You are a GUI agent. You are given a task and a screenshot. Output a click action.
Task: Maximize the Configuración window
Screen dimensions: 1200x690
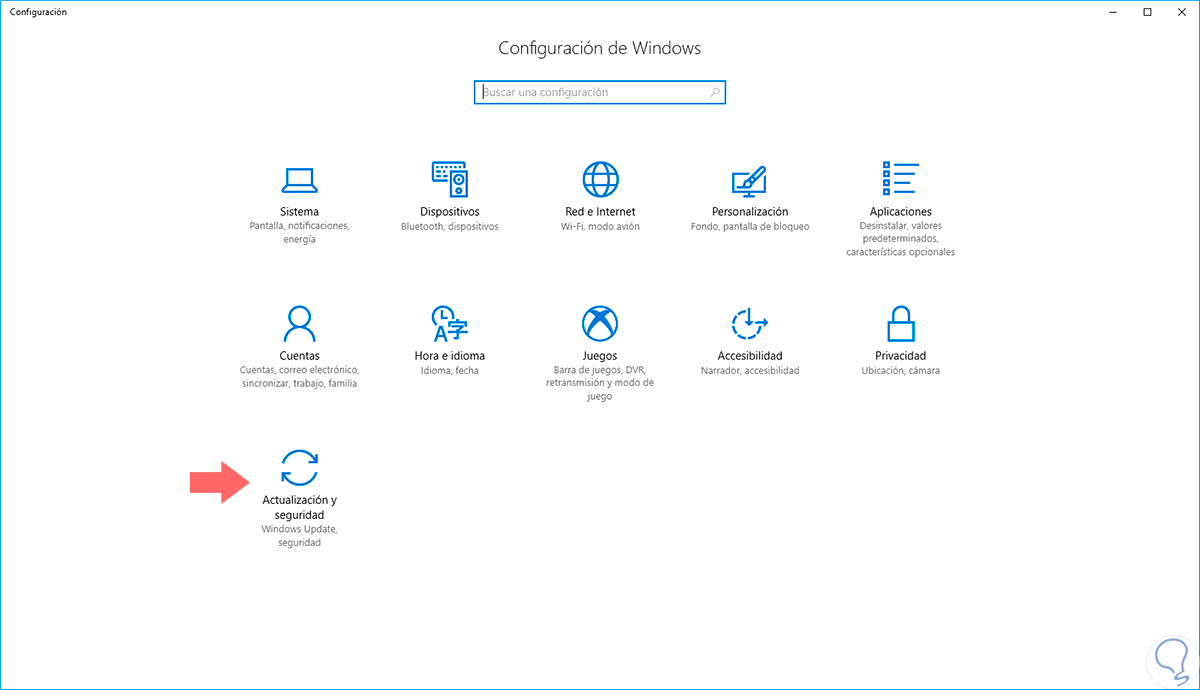click(x=1147, y=11)
